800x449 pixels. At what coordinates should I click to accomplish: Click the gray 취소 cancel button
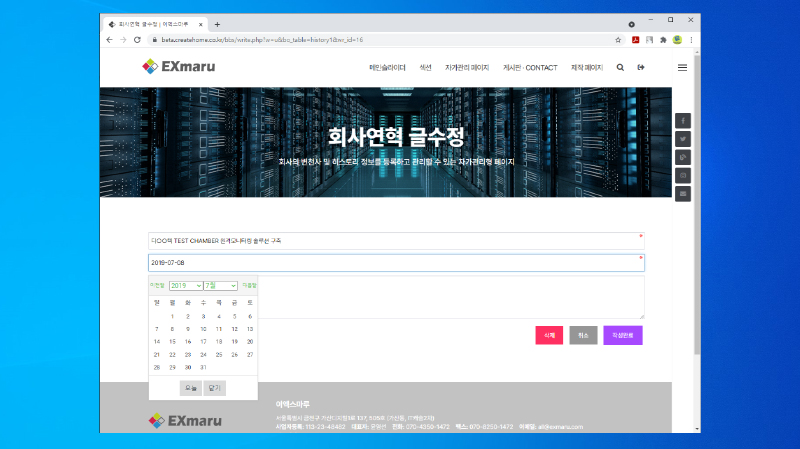tap(583, 335)
